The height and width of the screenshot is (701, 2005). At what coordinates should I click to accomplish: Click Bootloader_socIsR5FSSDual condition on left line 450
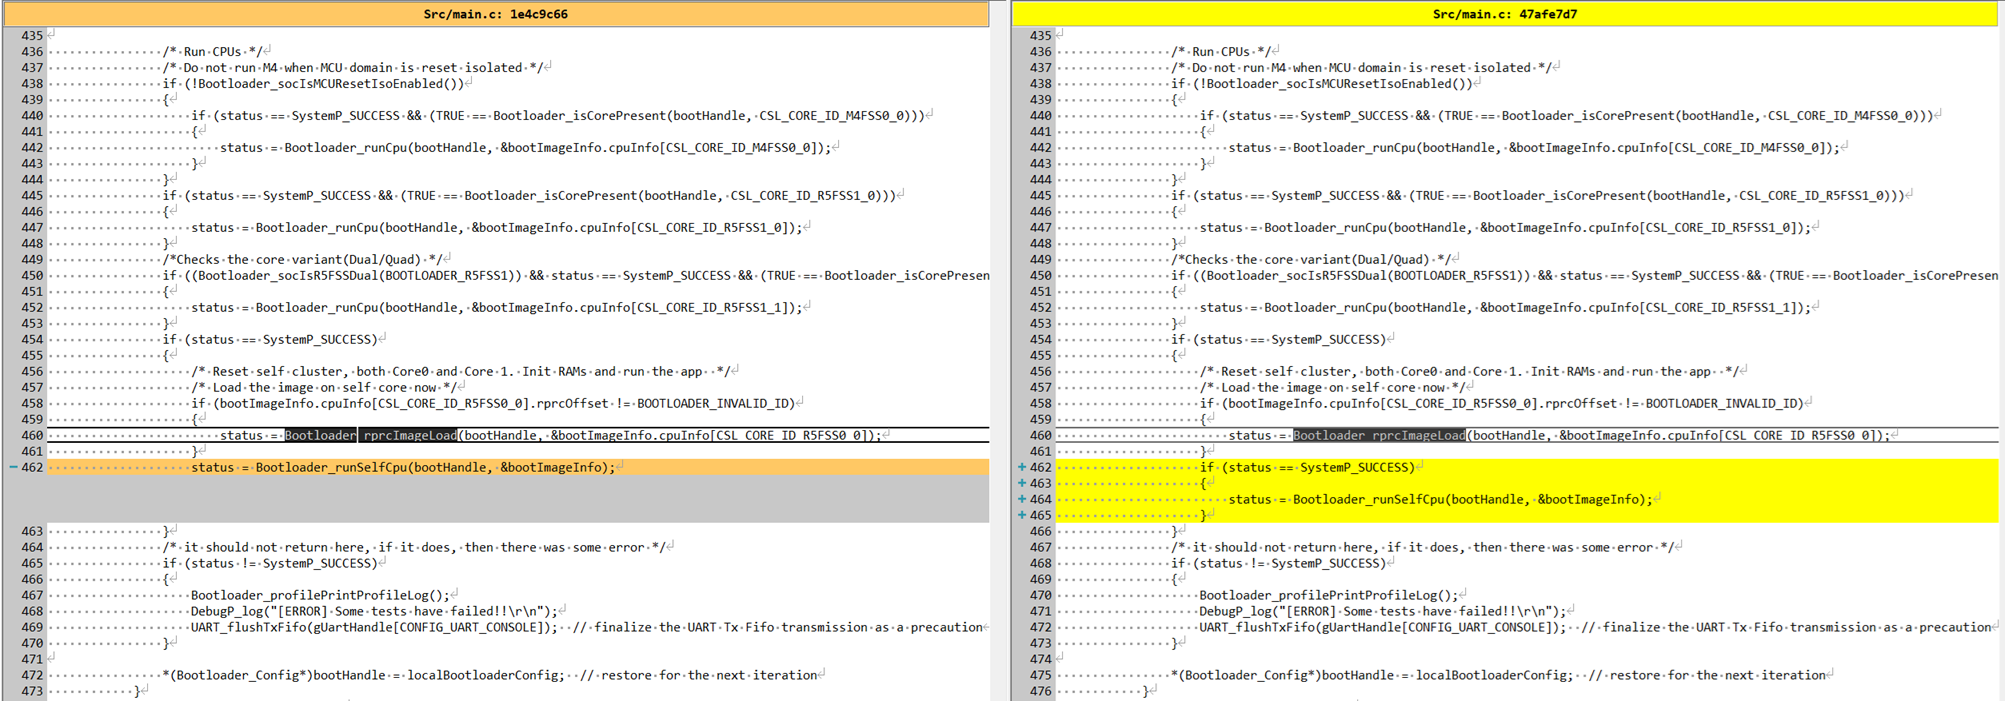point(576,275)
